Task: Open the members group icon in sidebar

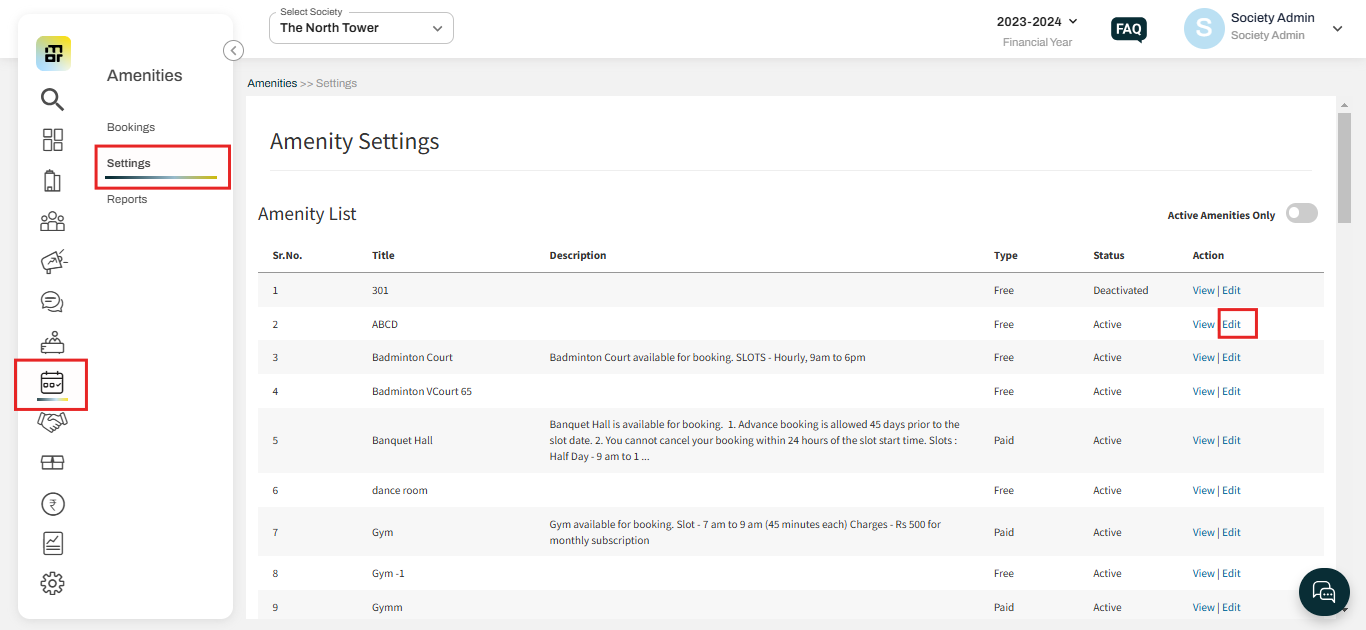Action: pos(52,221)
